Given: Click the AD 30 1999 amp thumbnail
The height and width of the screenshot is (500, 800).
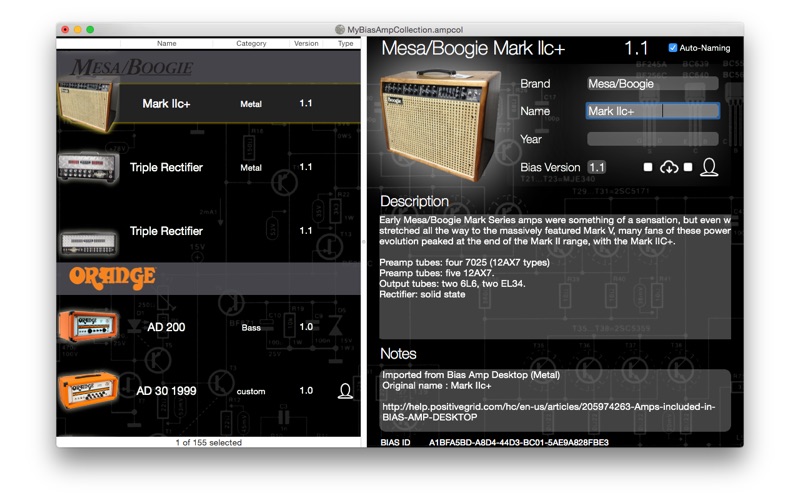Looking at the screenshot, I should click(88, 390).
